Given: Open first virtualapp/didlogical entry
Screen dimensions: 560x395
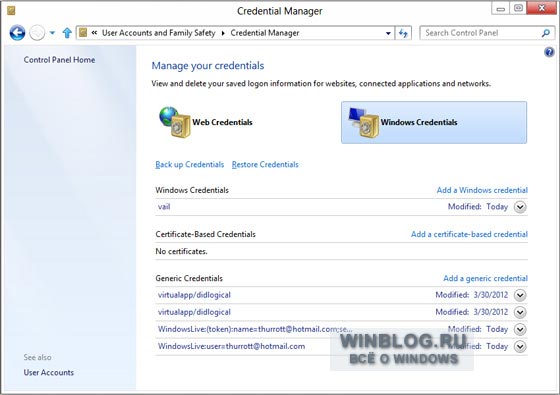Looking at the screenshot, I should 194,295.
